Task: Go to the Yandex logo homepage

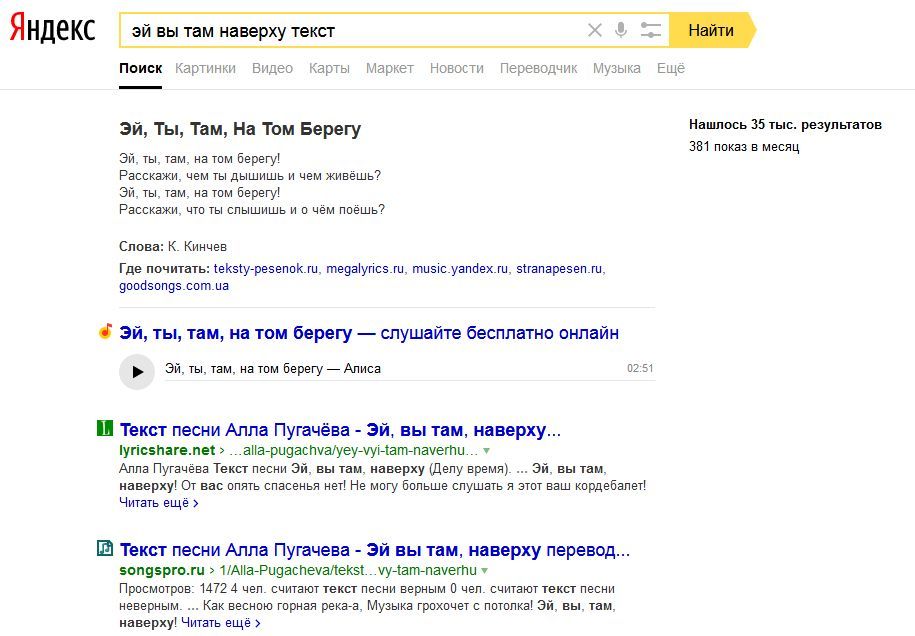Action: (x=52, y=30)
